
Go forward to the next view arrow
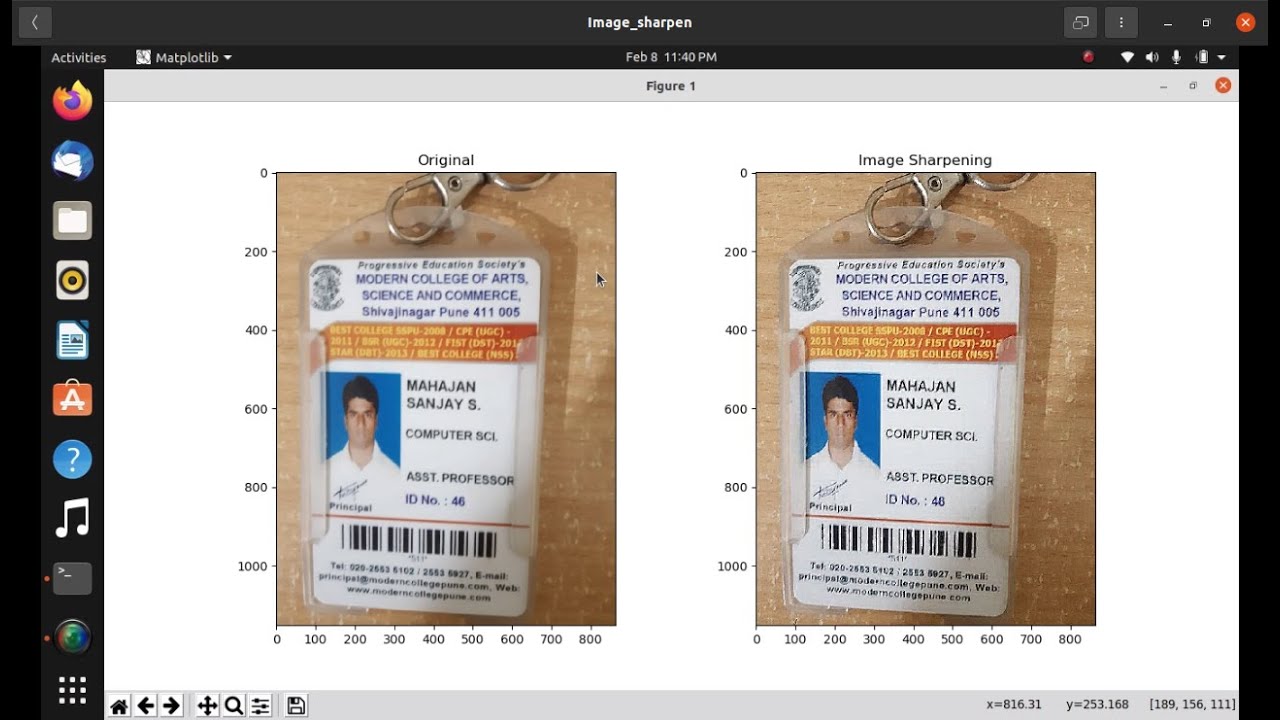[171, 706]
